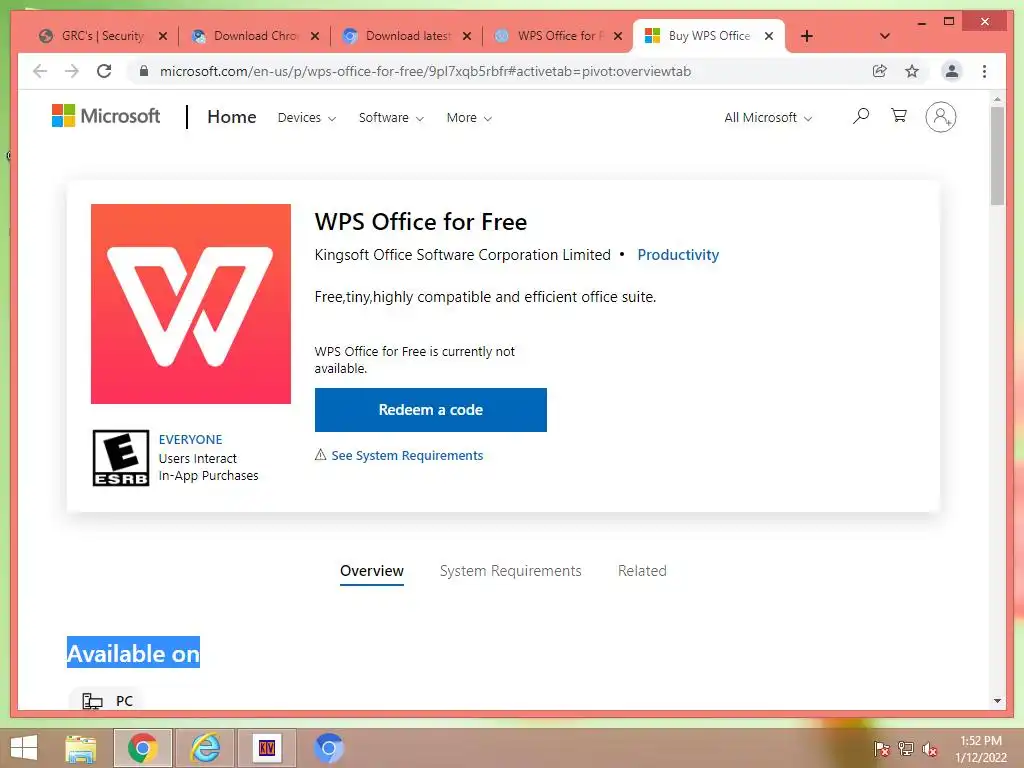Close the GRC's Security tab
1024x768 pixels.
pyautogui.click(x=163, y=36)
